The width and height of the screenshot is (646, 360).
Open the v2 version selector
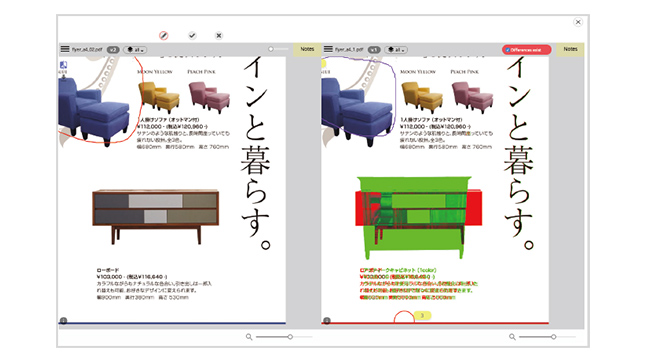pos(113,50)
